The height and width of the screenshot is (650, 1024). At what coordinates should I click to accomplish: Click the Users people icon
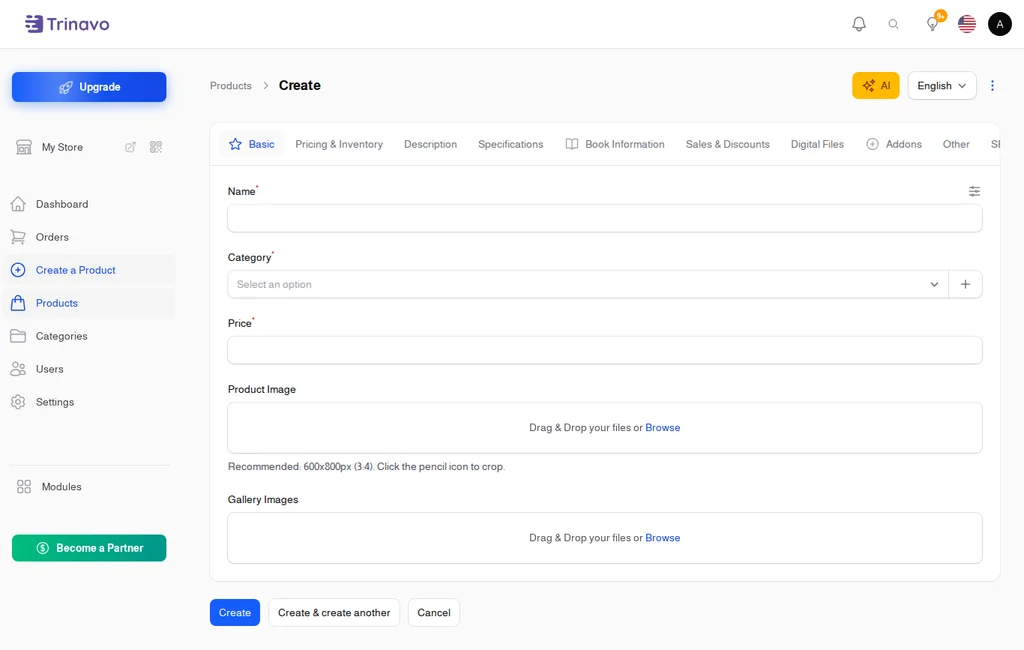click(x=18, y=369)
